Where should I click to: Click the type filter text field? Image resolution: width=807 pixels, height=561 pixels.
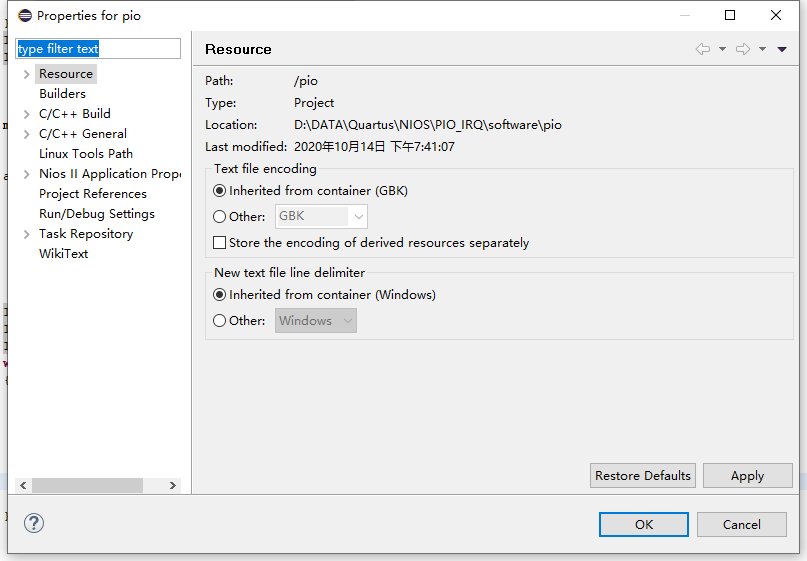click(x=98, y=48)
